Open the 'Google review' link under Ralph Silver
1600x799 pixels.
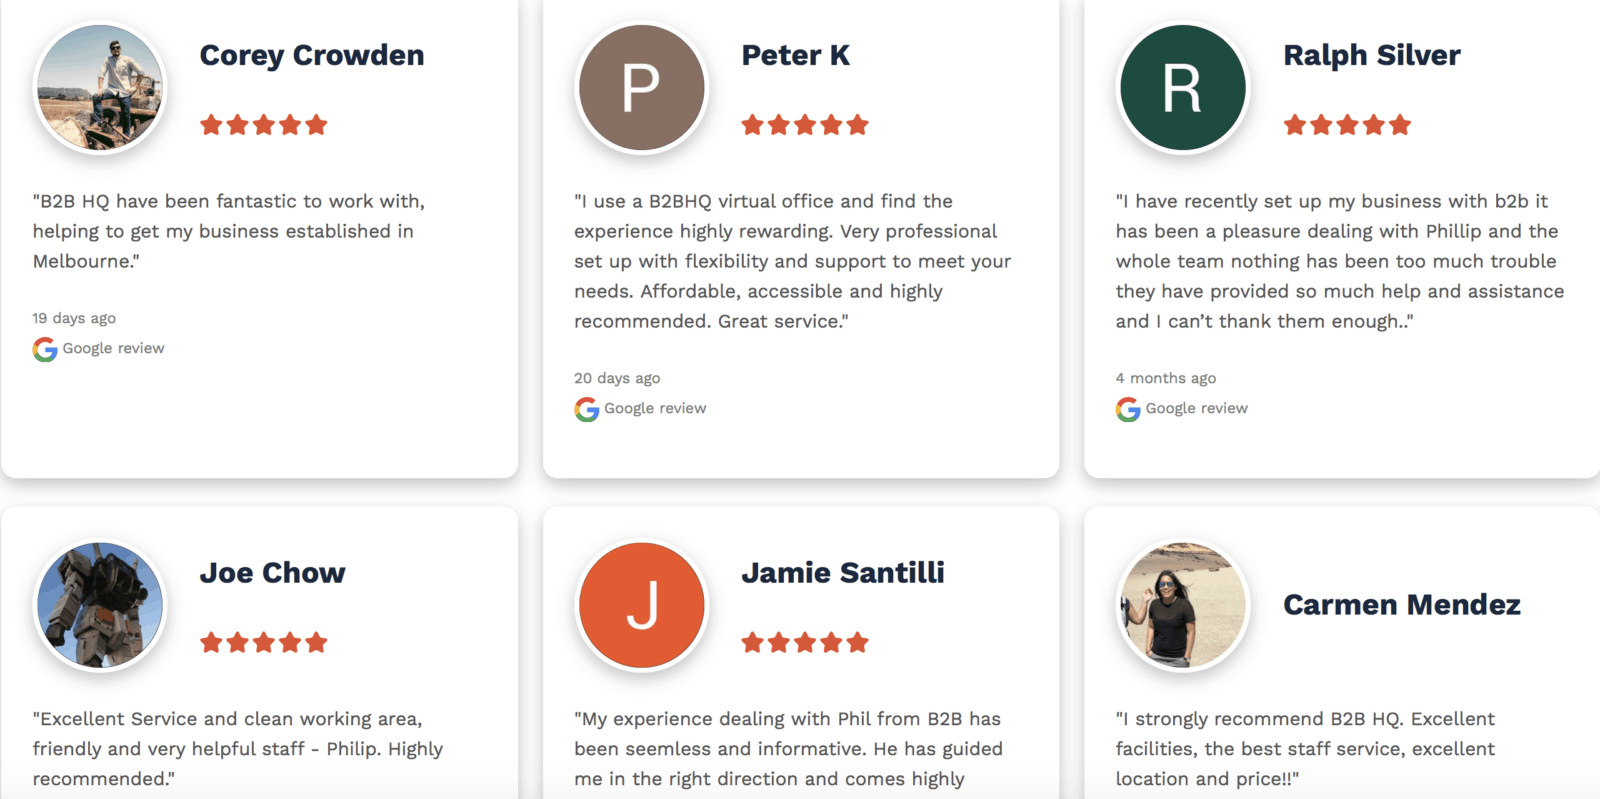(1196, 408)
